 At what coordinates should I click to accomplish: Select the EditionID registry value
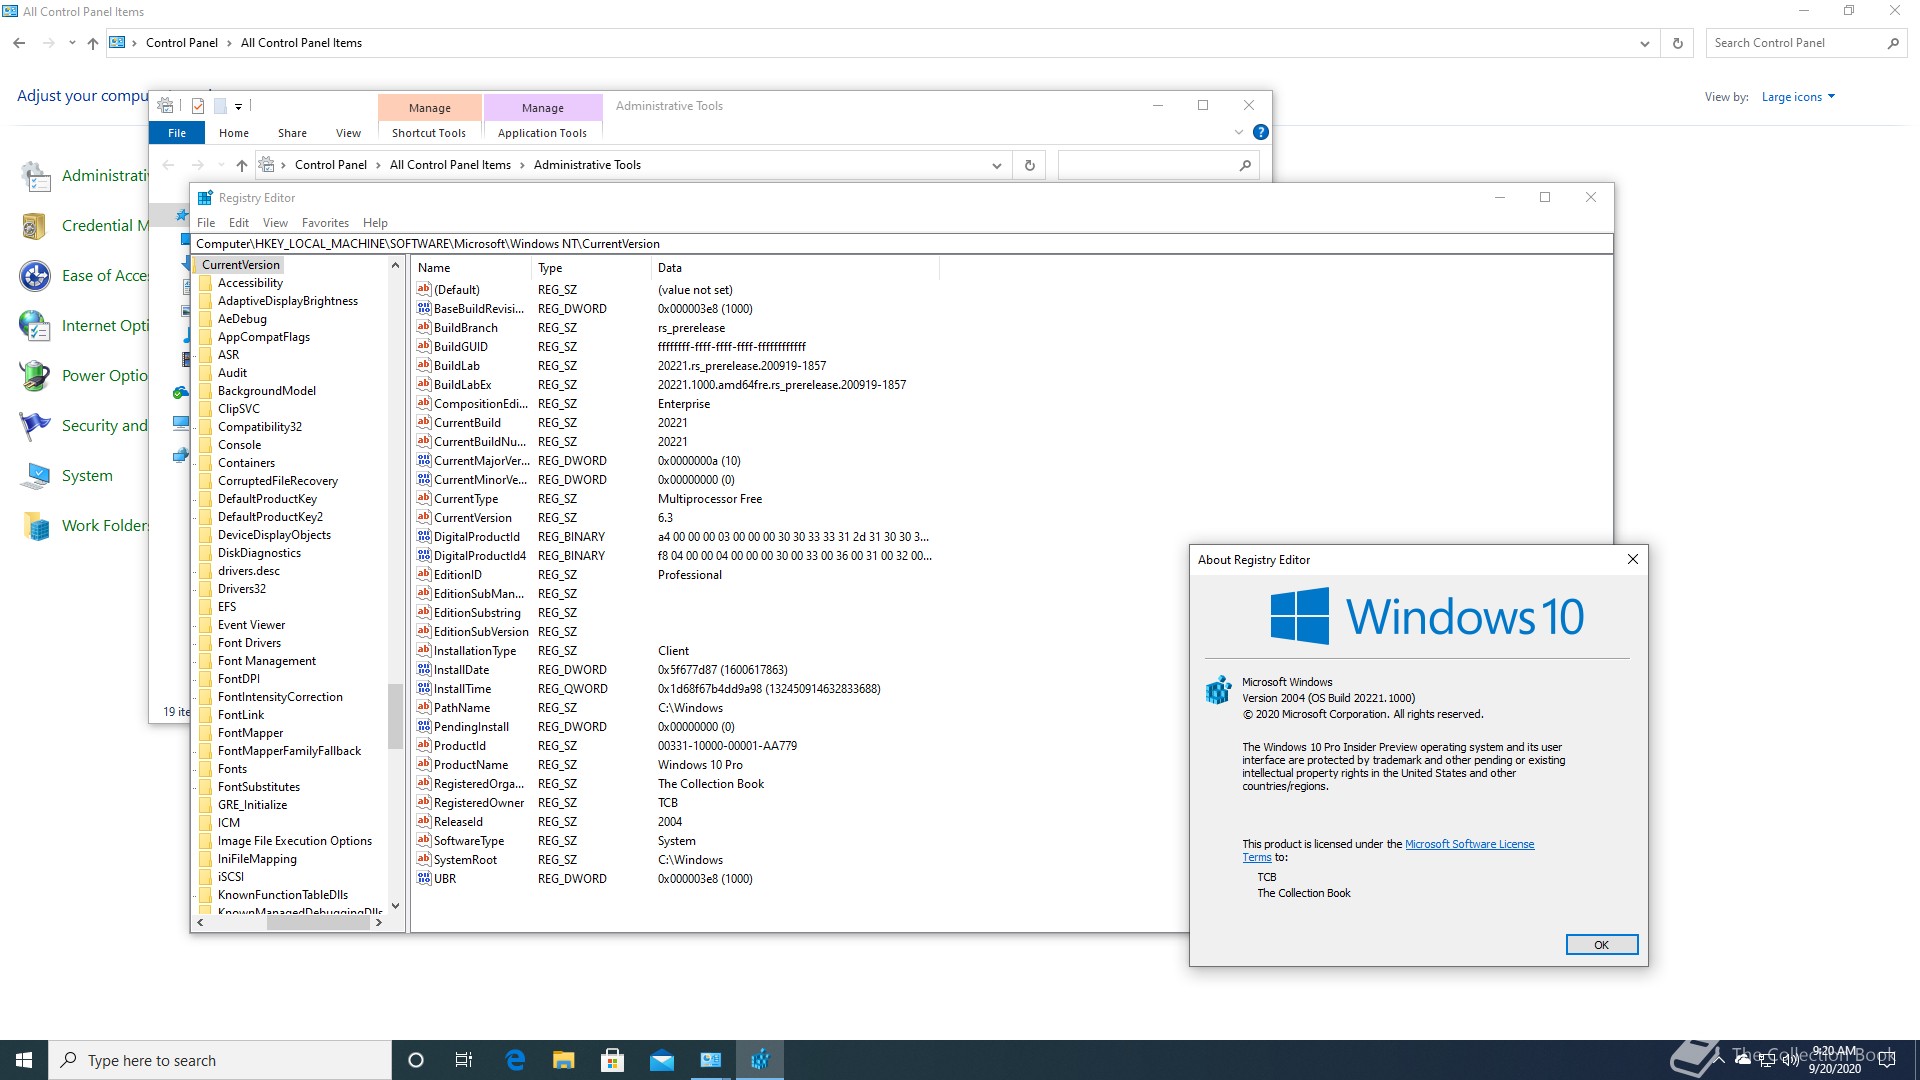point(458,575)
